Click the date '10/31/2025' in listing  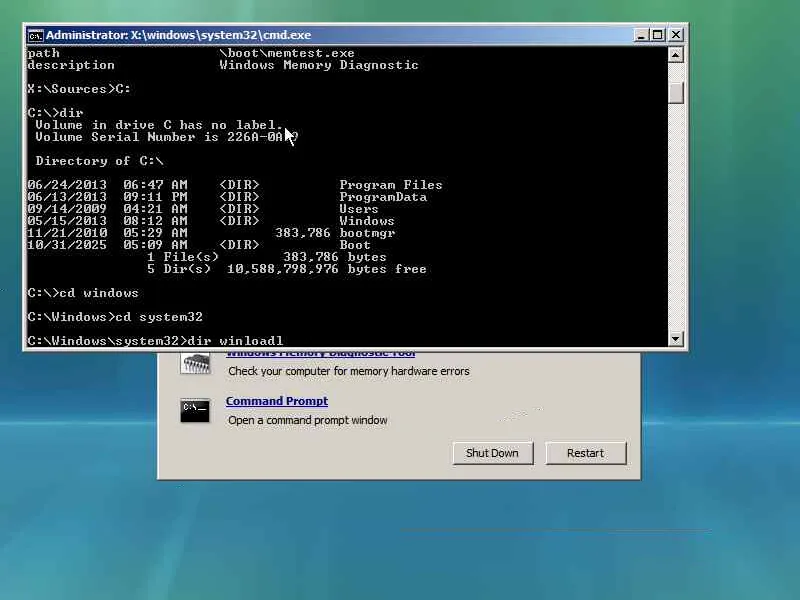click(x=67, y=245)
